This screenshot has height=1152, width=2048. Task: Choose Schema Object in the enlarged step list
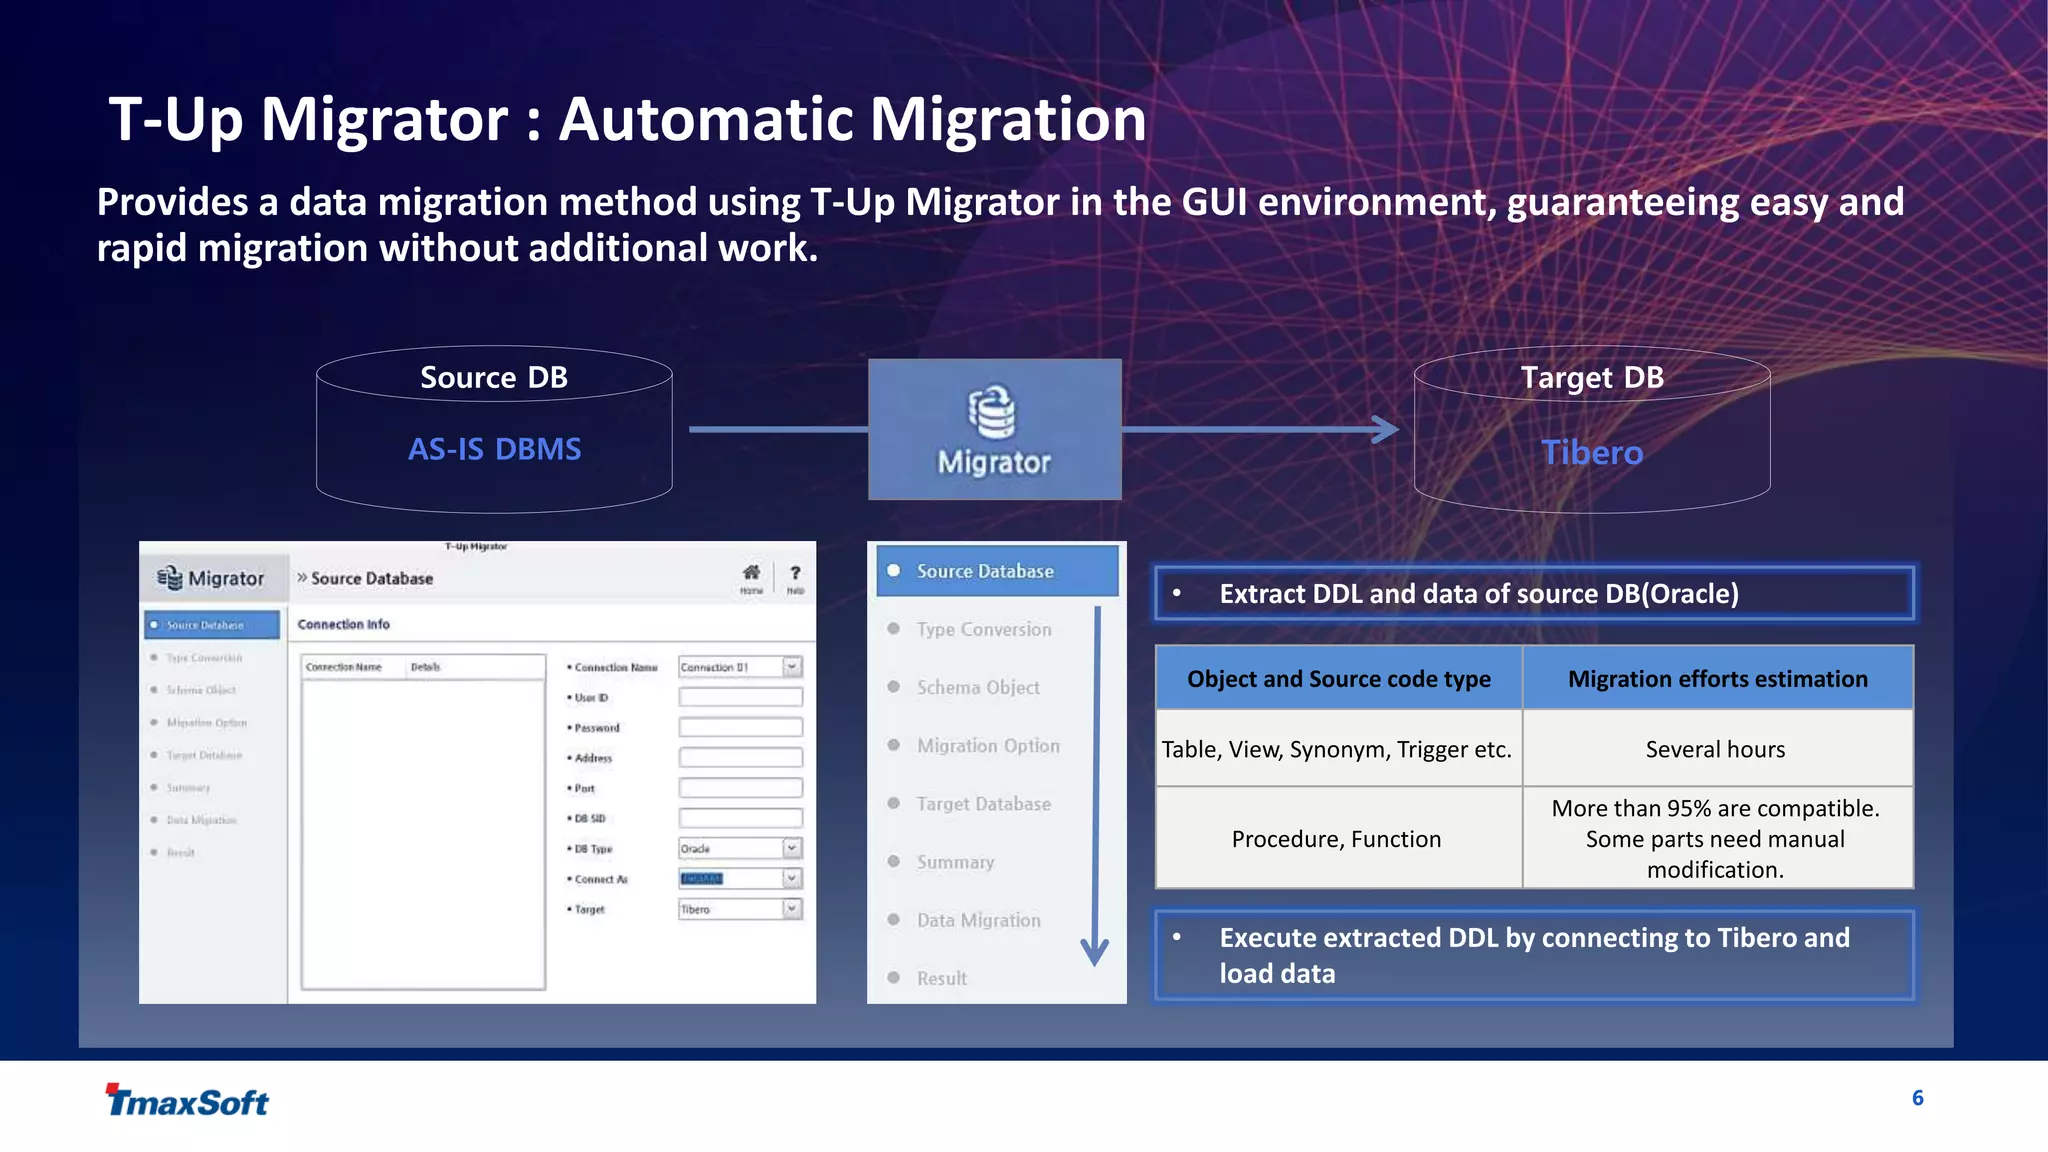978,687
